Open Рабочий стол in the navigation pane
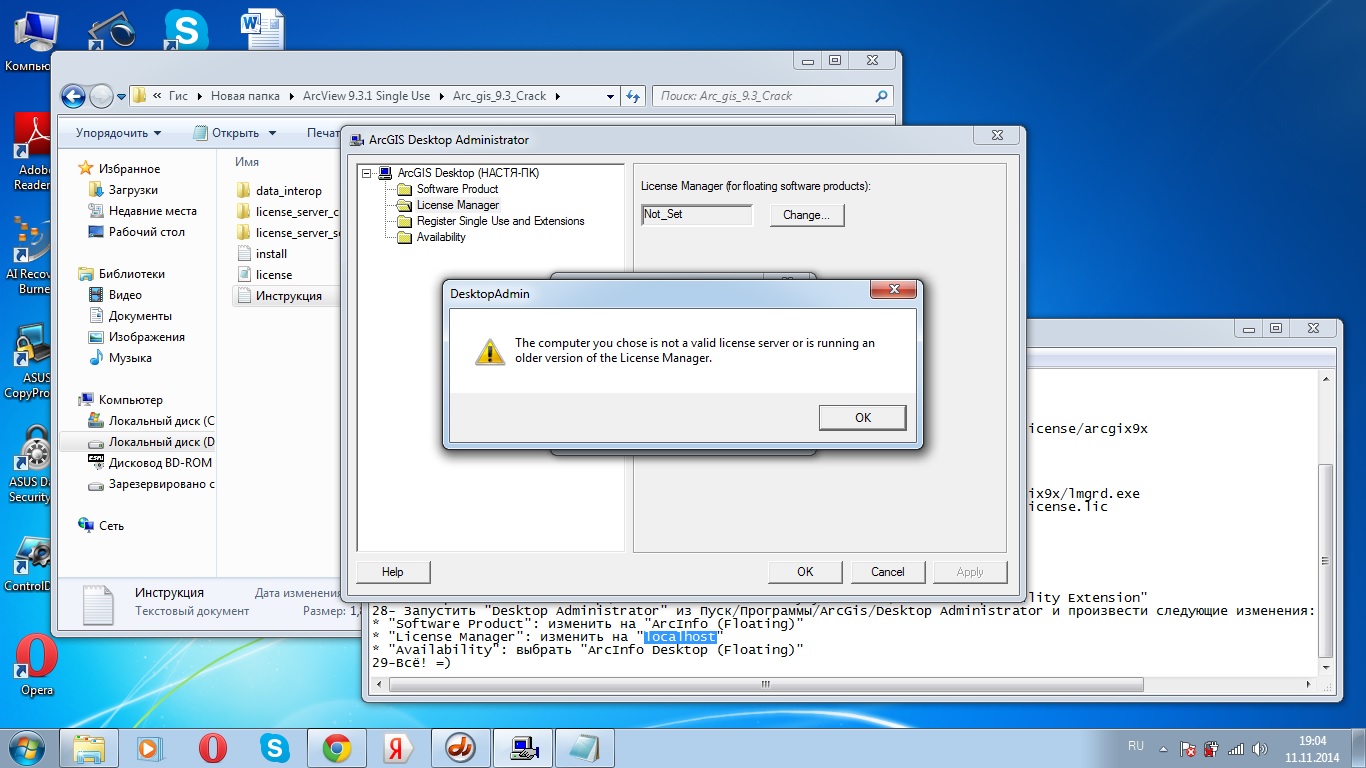Viewport: 1366px width, 768px height. pos(146,232)
